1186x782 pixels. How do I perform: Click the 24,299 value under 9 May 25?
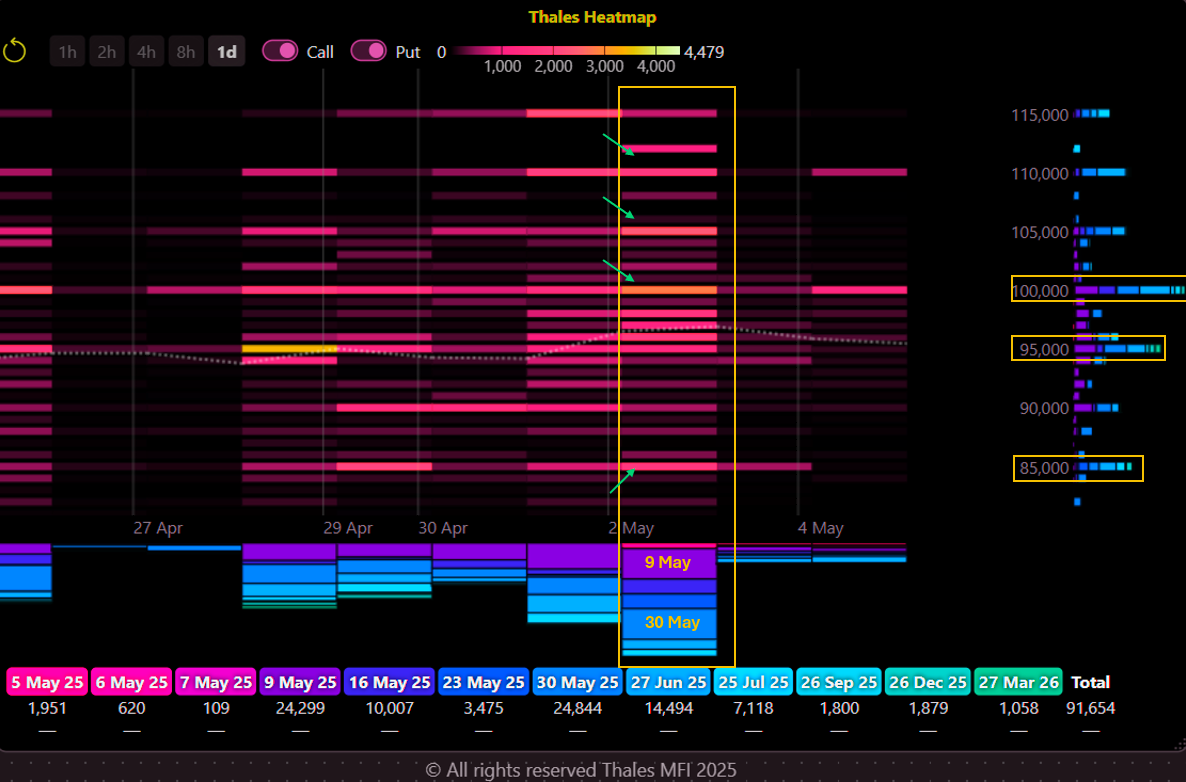(300, 709)
